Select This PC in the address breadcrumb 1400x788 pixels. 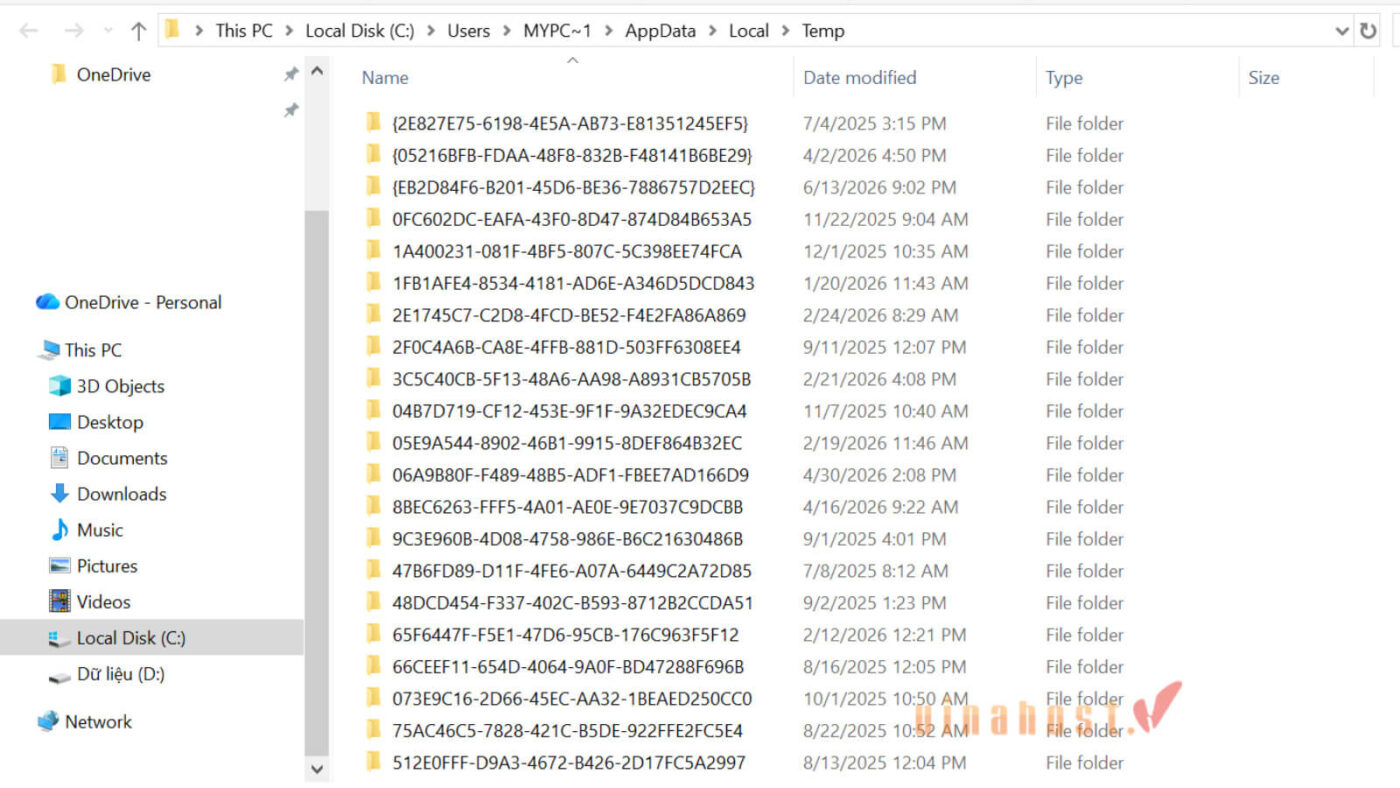(x=244, y=31)
